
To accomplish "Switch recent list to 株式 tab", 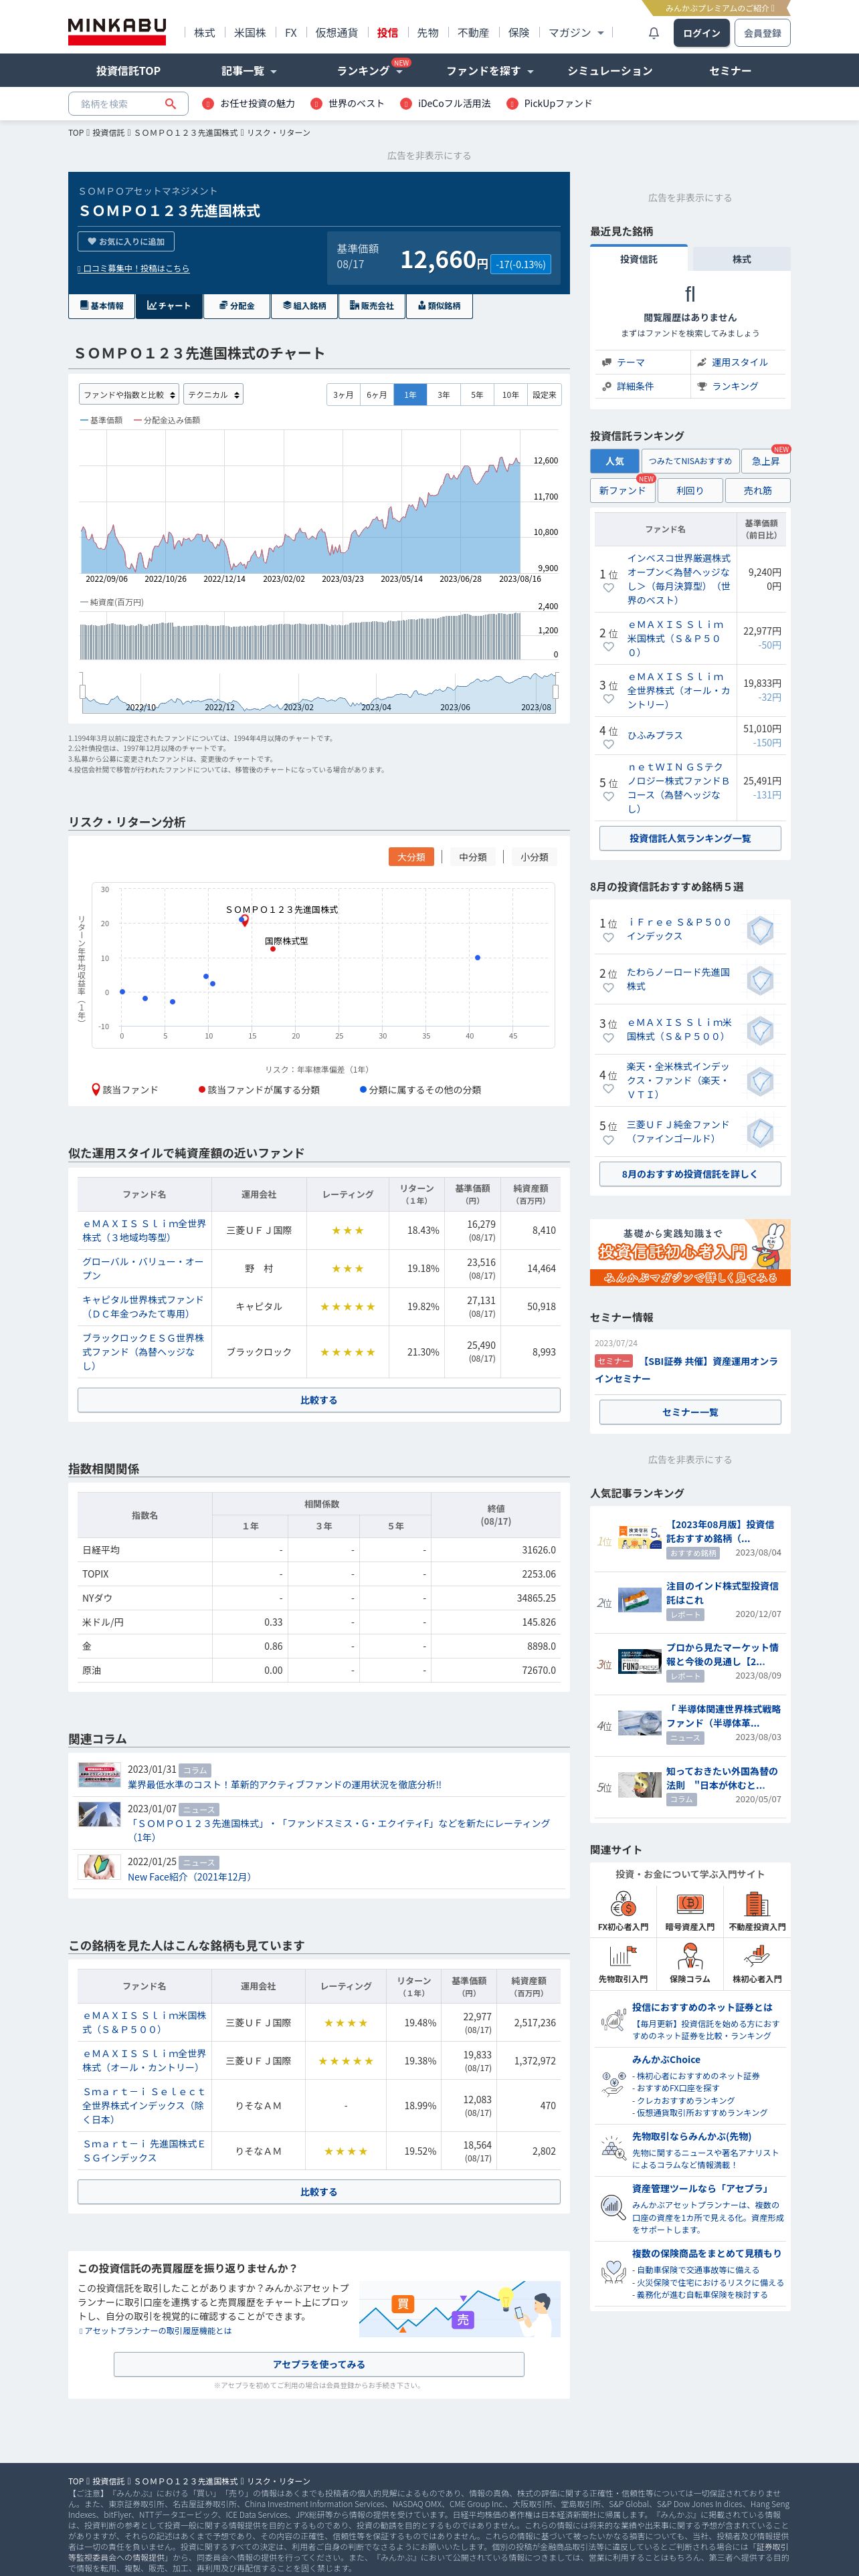I will click(x=741, y=259).
